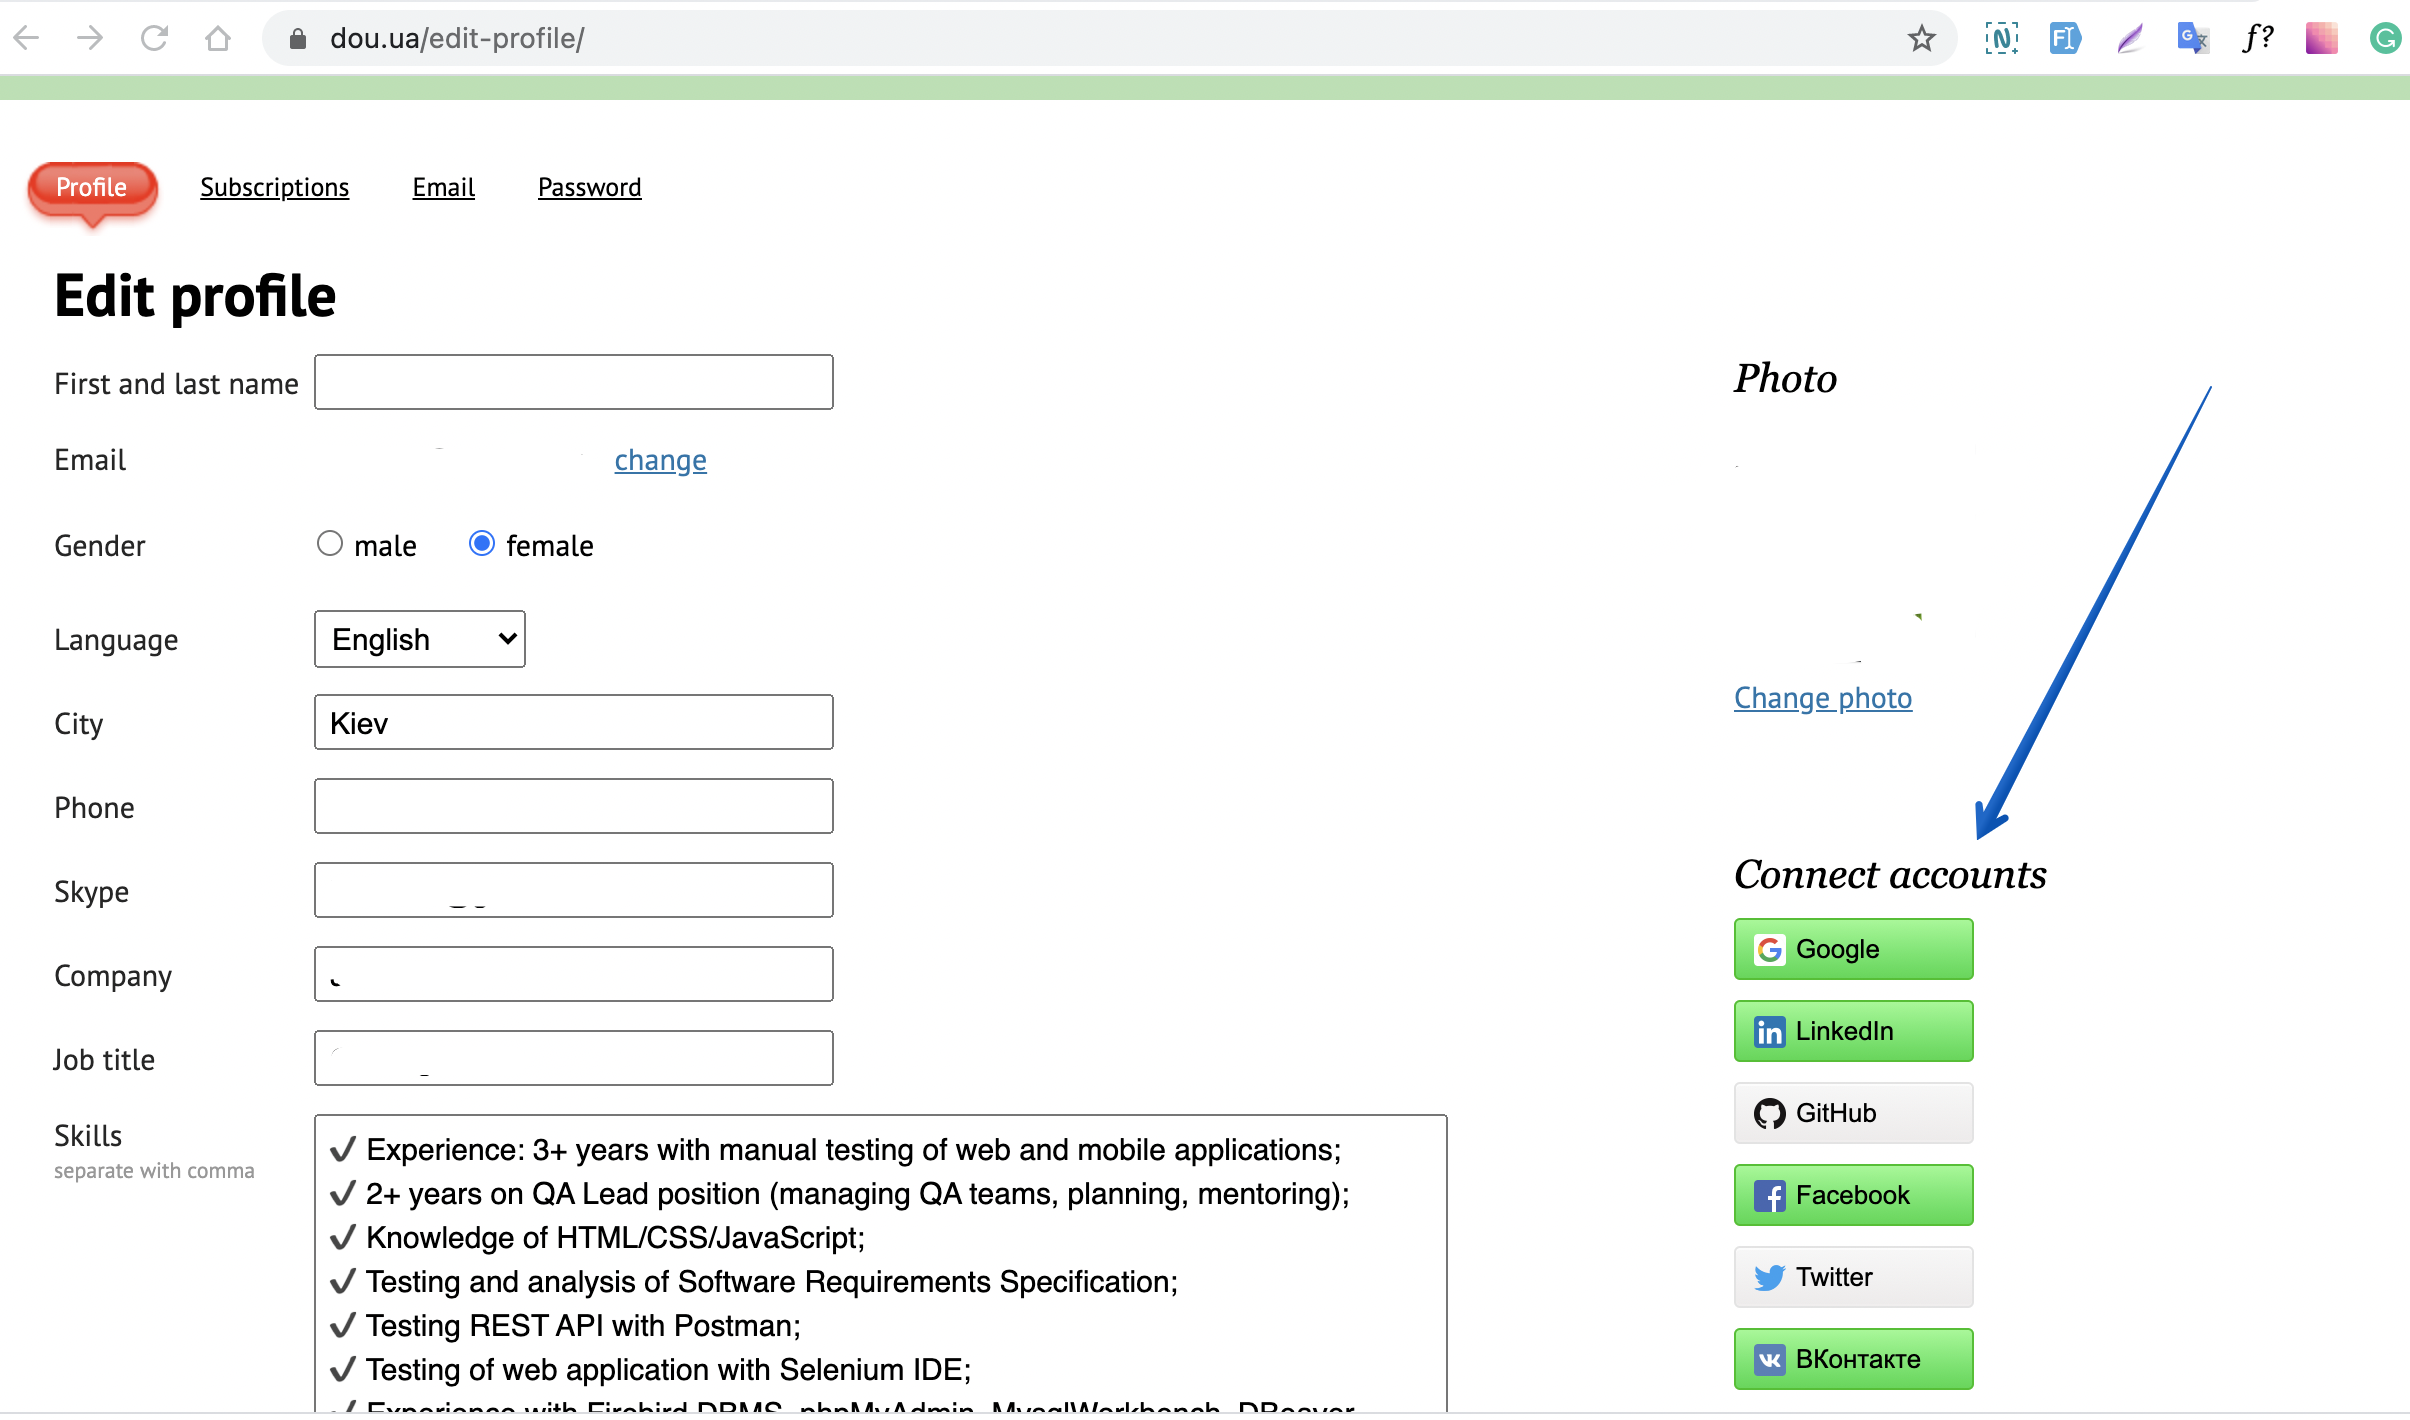Image resolution: width=2410 pixels, height=1420 pixels.
Task: Go forward in browser history
Action: (90, 38)
